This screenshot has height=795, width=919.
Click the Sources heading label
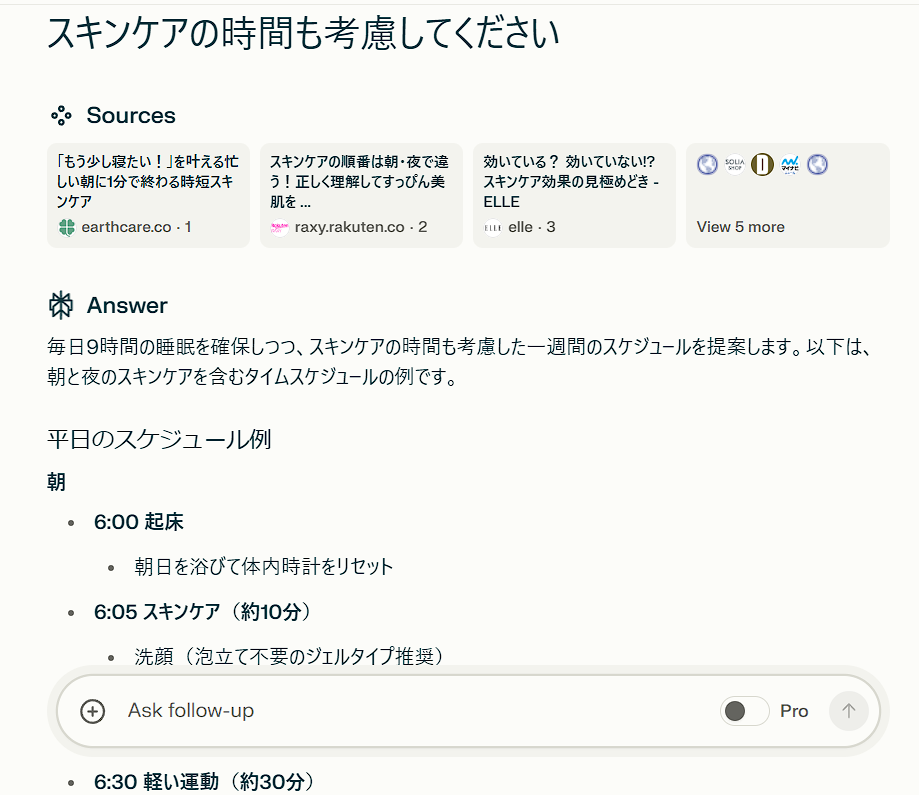(131, 116)
